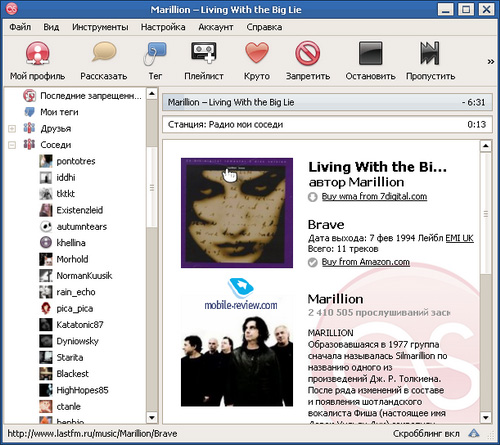Select Последние запрещенные item
The height and width of the screenshot is (445, 500).
click(91, 96)
